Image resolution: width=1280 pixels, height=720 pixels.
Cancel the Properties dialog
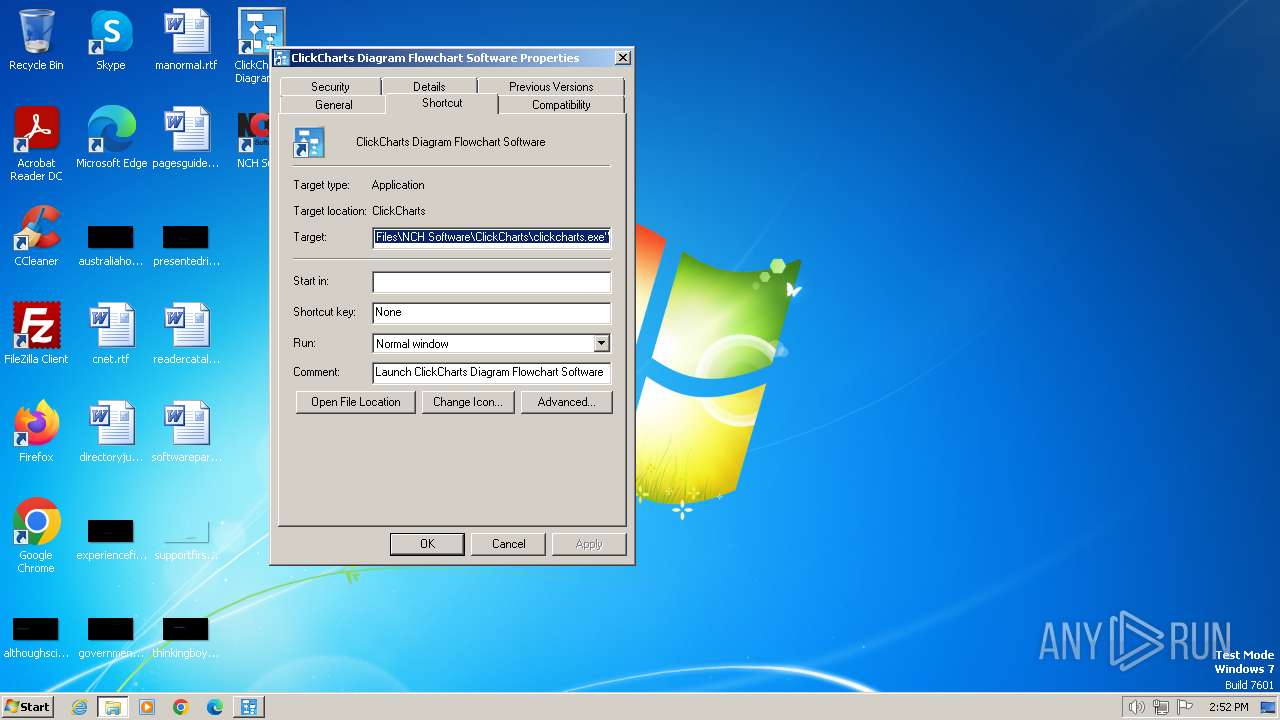pyautogui.click(x=508, y=544)
